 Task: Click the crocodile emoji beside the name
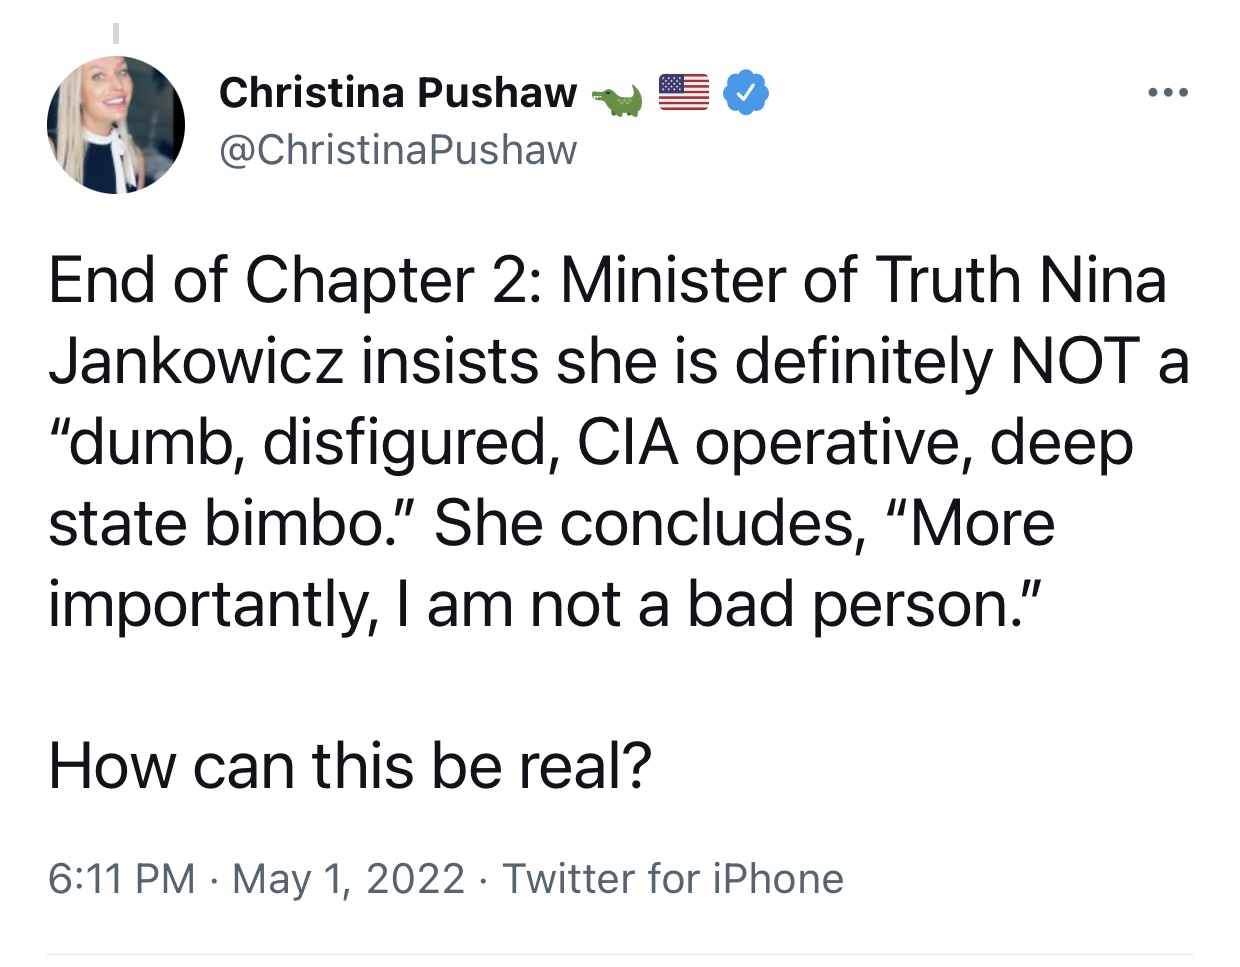pos(617,99)
